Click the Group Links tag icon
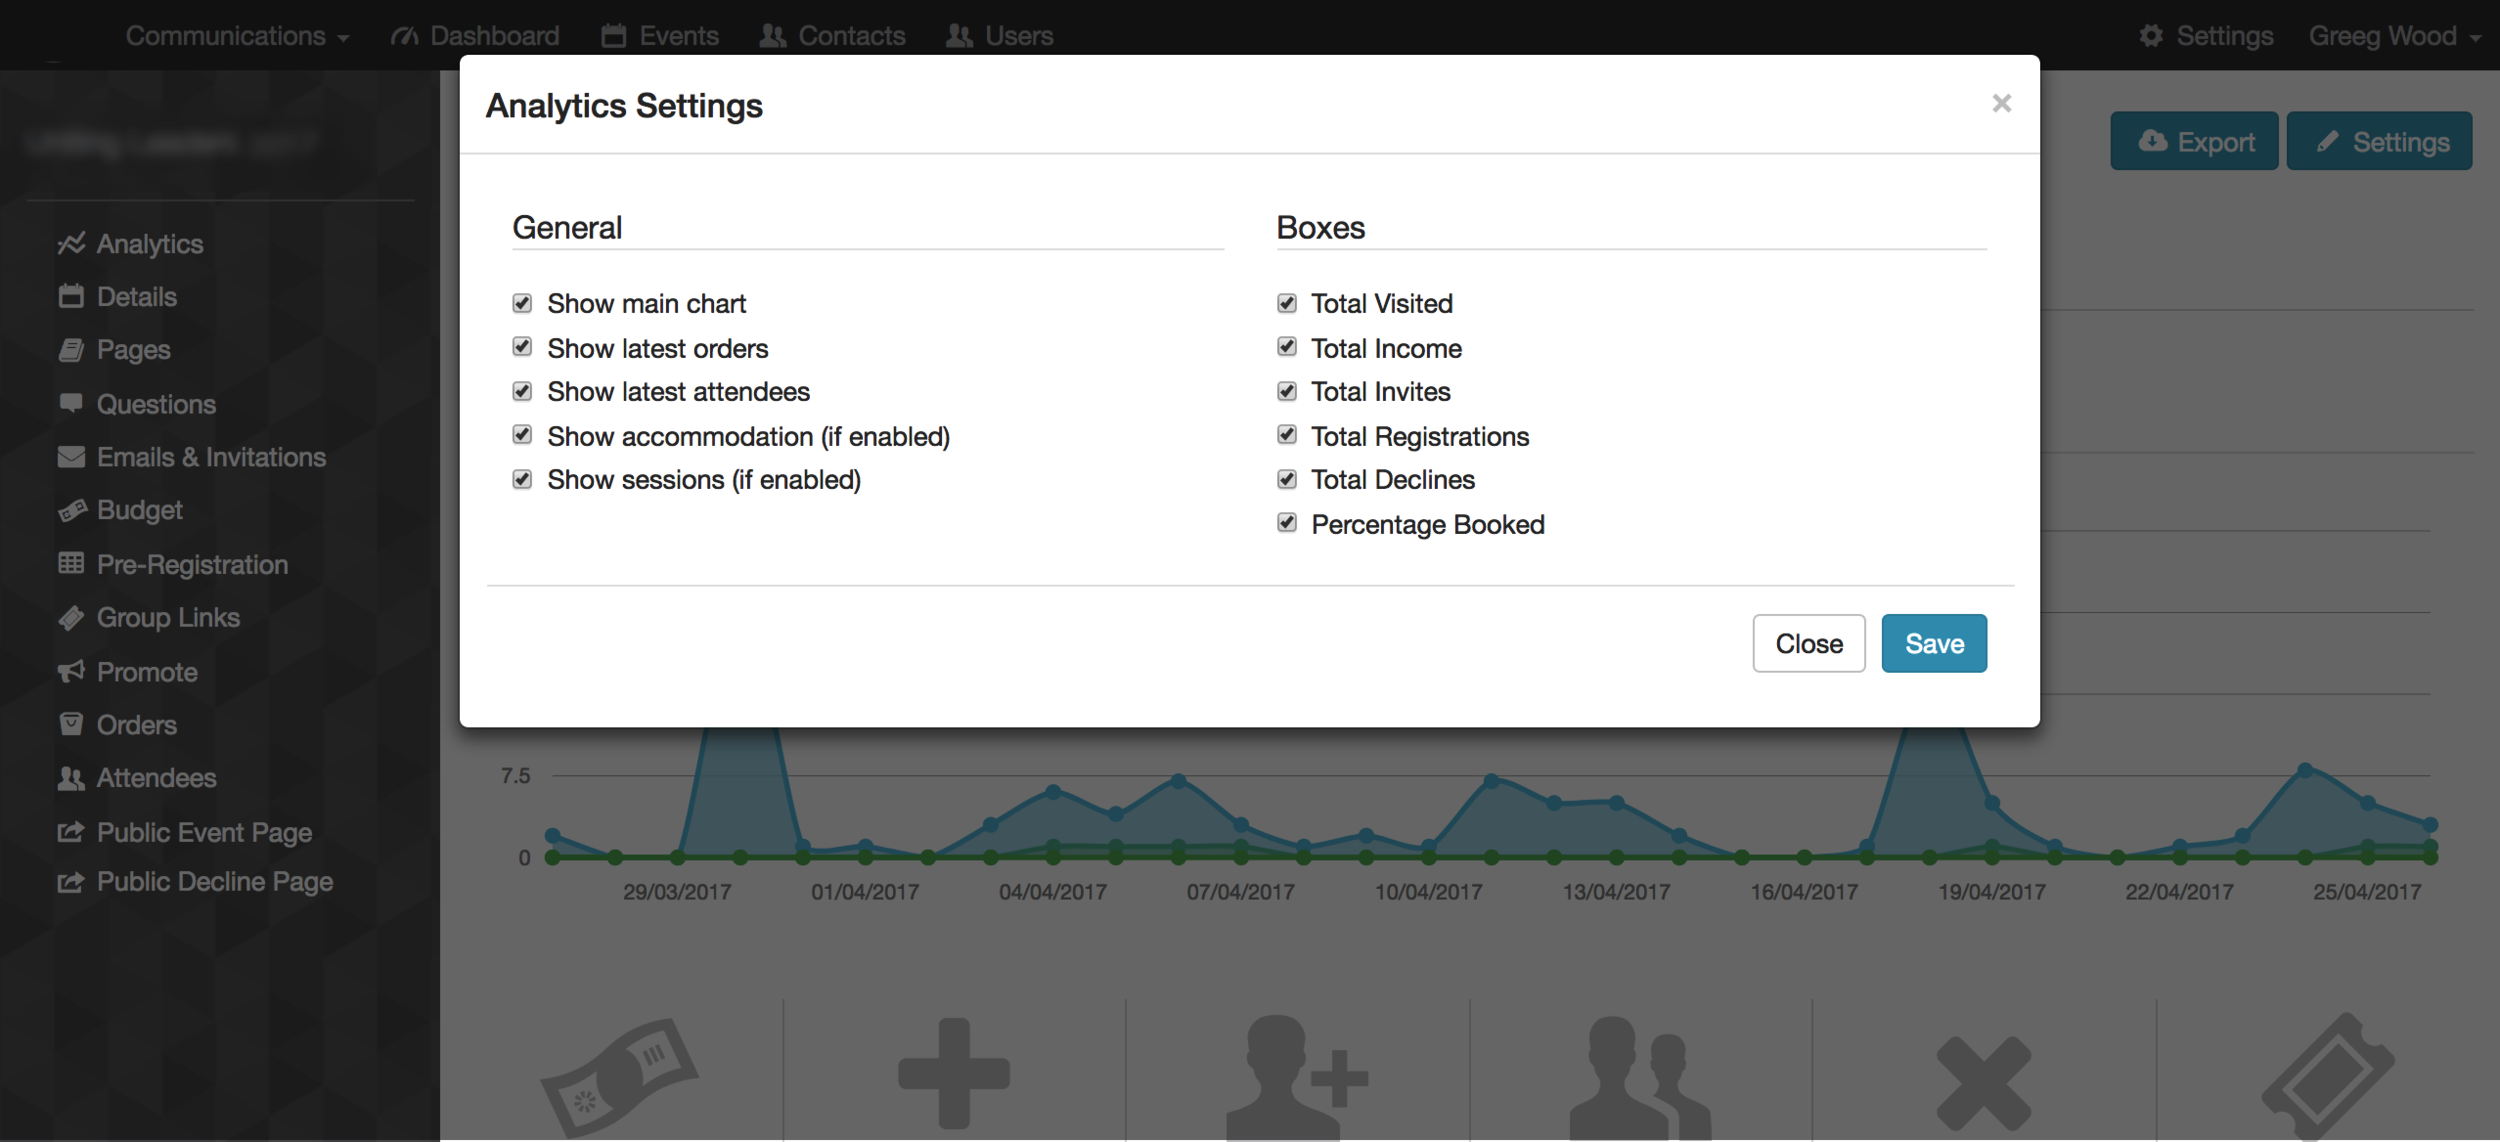The height and width of the screenshot is (1142, 2500). (71, 618)
